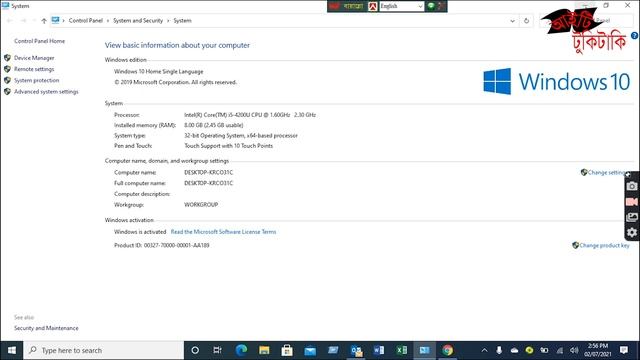
Task: Open Task View on taskbar
Action: 218,350
